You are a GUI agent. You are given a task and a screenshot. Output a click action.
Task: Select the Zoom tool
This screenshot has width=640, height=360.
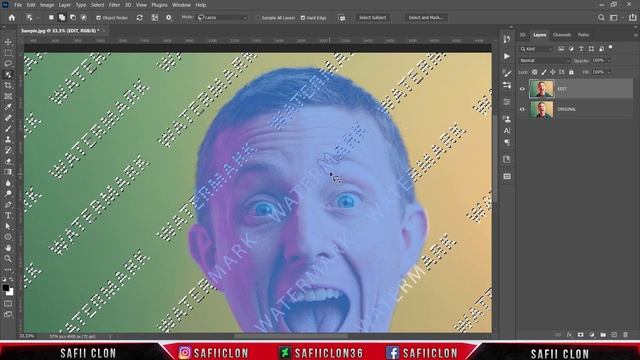point(8,258)
